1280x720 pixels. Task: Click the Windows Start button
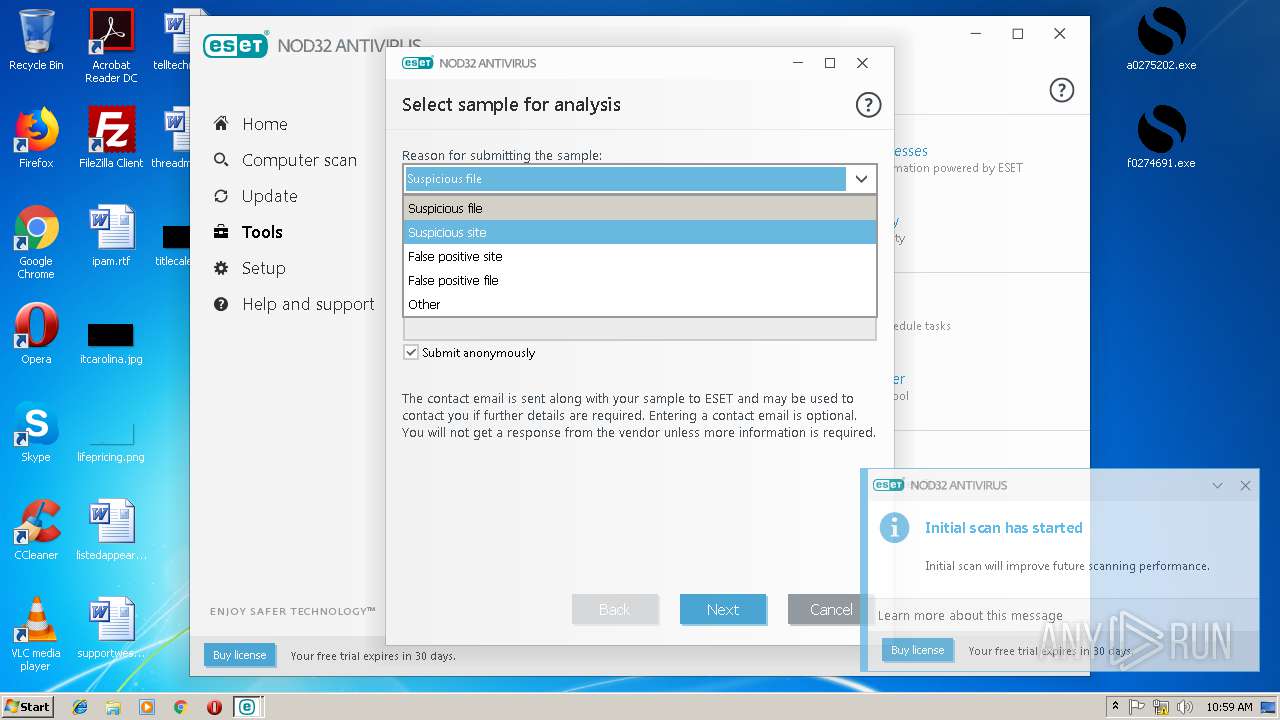27,706
